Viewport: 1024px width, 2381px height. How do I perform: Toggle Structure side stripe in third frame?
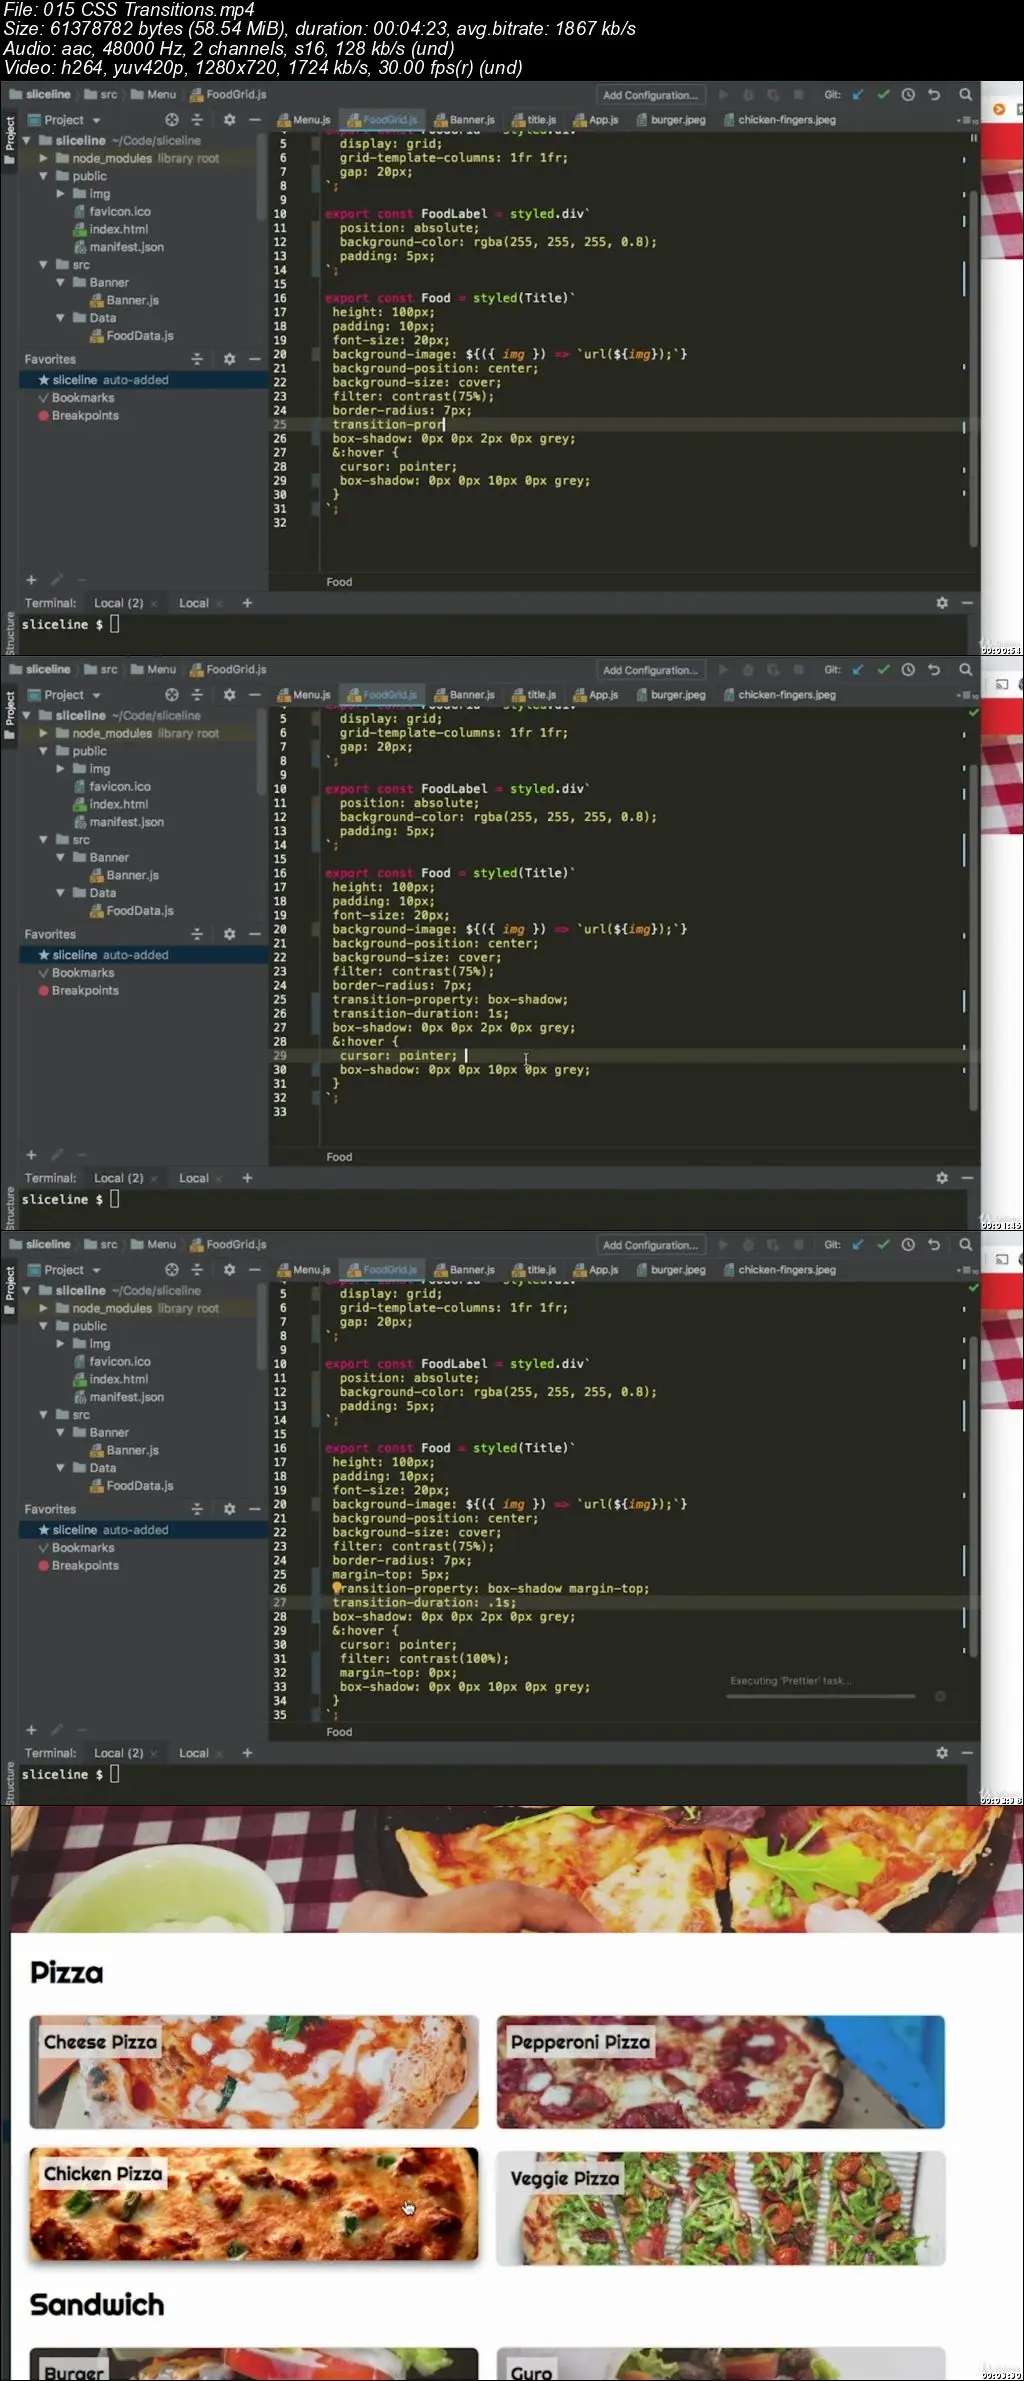click(x=10, y=1782)
